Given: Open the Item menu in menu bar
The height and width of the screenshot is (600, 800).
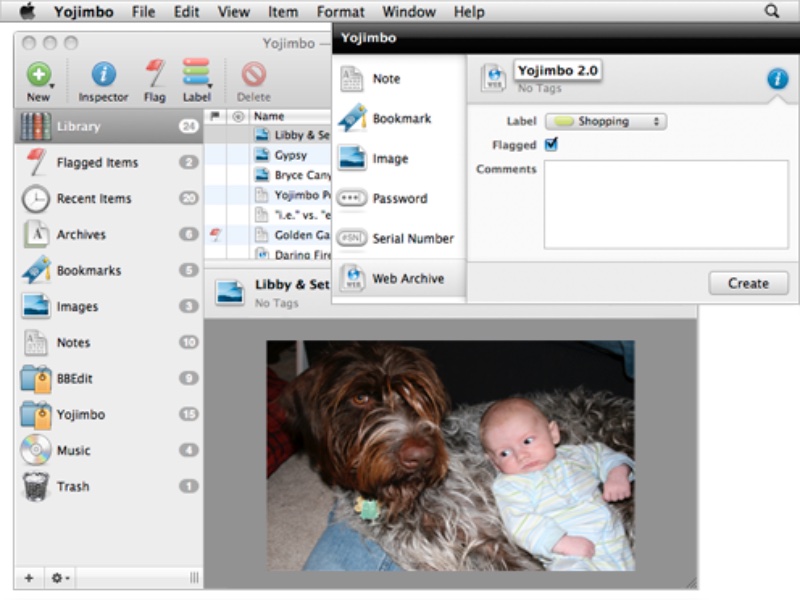Looking at the screenshot, I should pyautogui.click(x=284, y=12).
